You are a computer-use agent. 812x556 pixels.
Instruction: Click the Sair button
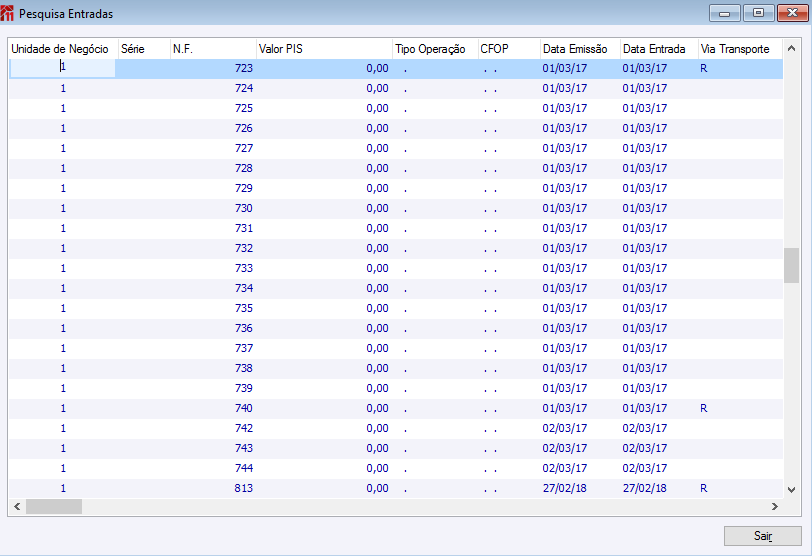click(x=762, y=536)
